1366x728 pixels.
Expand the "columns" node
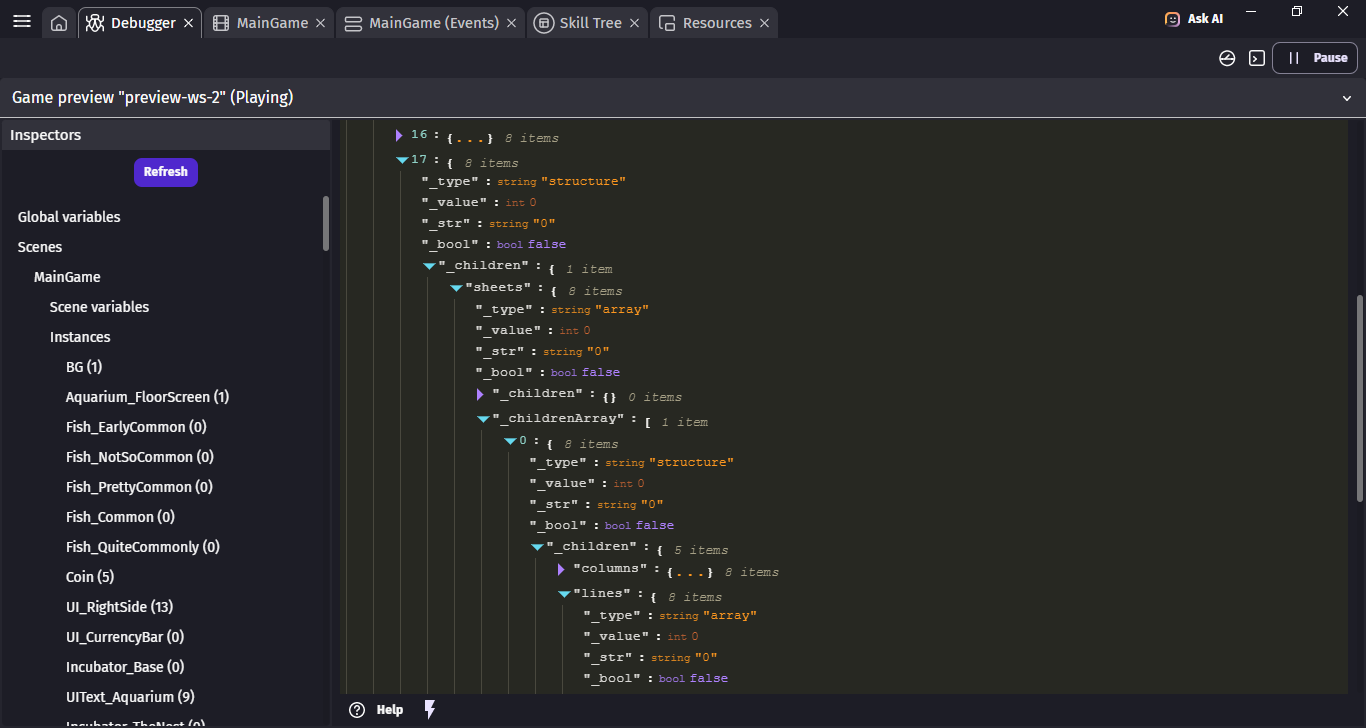[562, 569]
